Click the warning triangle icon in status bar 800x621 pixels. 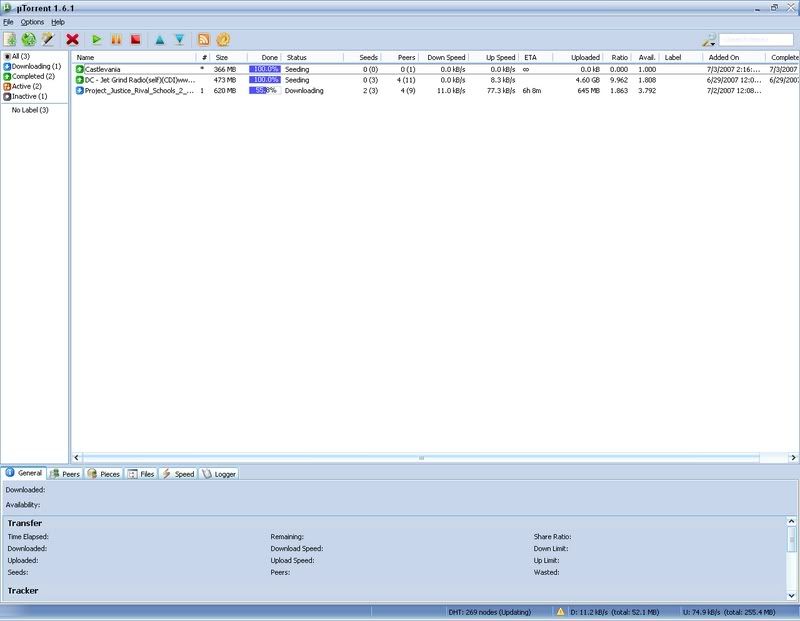point(560,611)
